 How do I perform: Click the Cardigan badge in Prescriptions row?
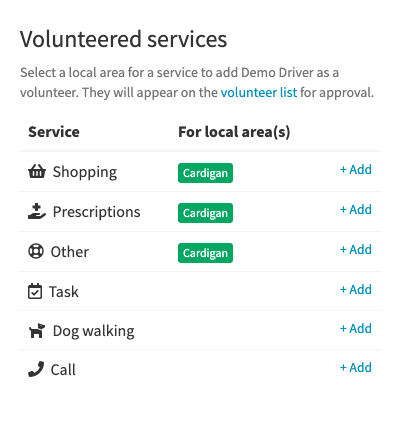point(205,213)
